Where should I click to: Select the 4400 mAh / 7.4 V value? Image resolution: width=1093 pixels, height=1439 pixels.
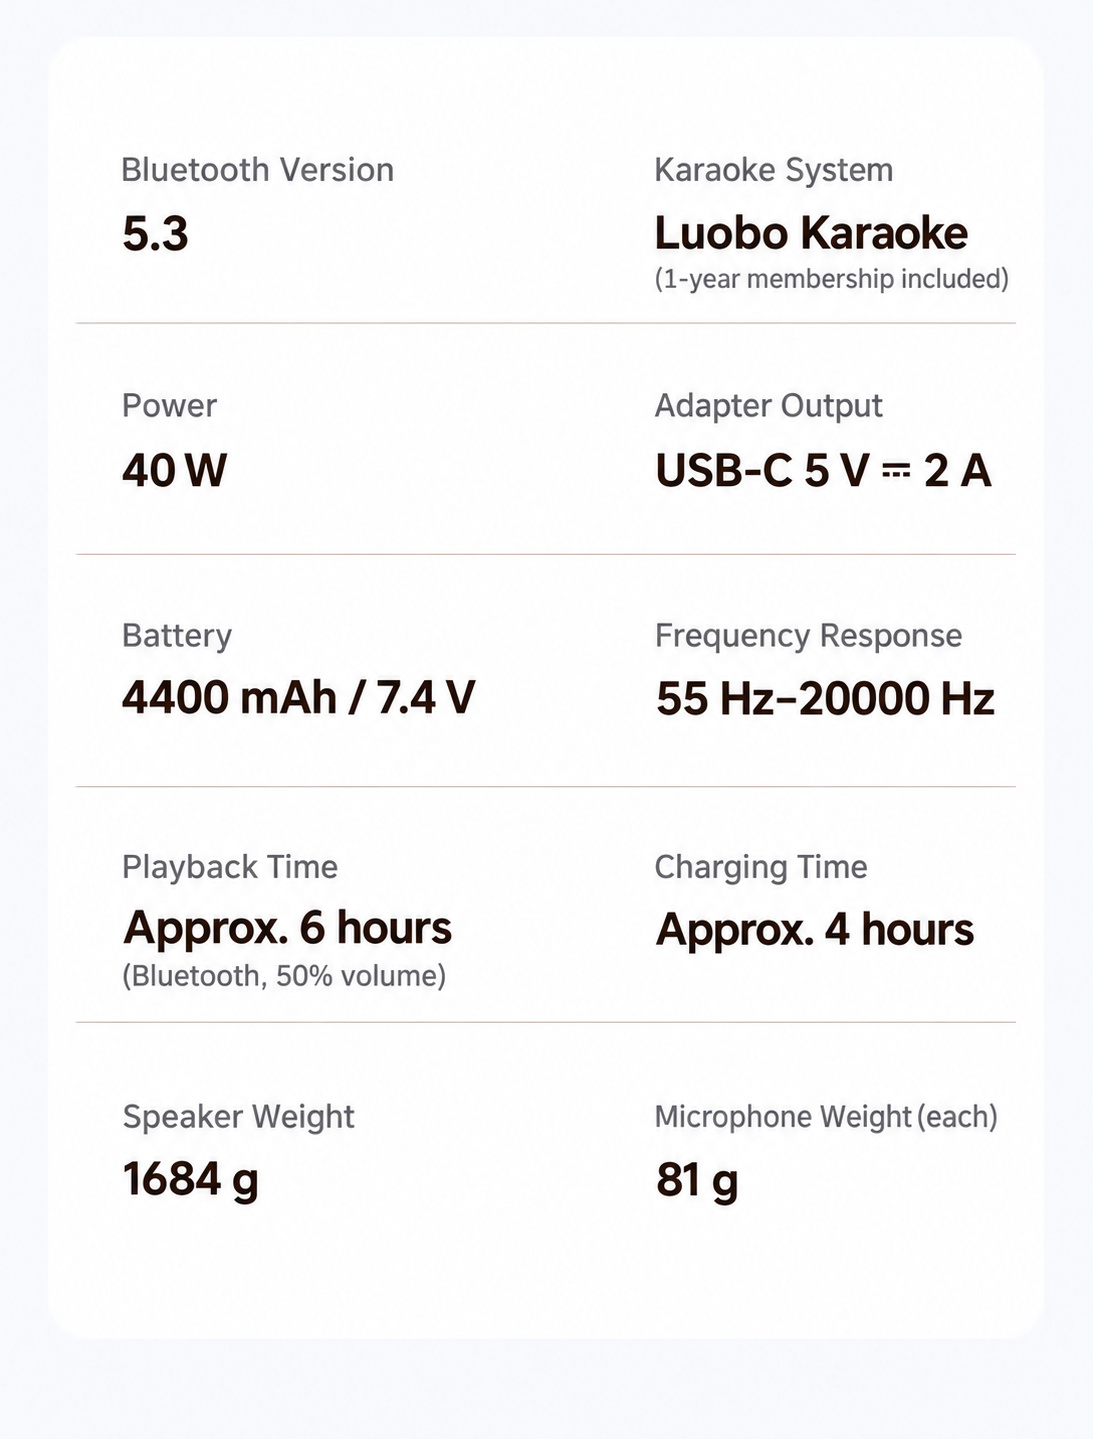[x=298, y=698]
